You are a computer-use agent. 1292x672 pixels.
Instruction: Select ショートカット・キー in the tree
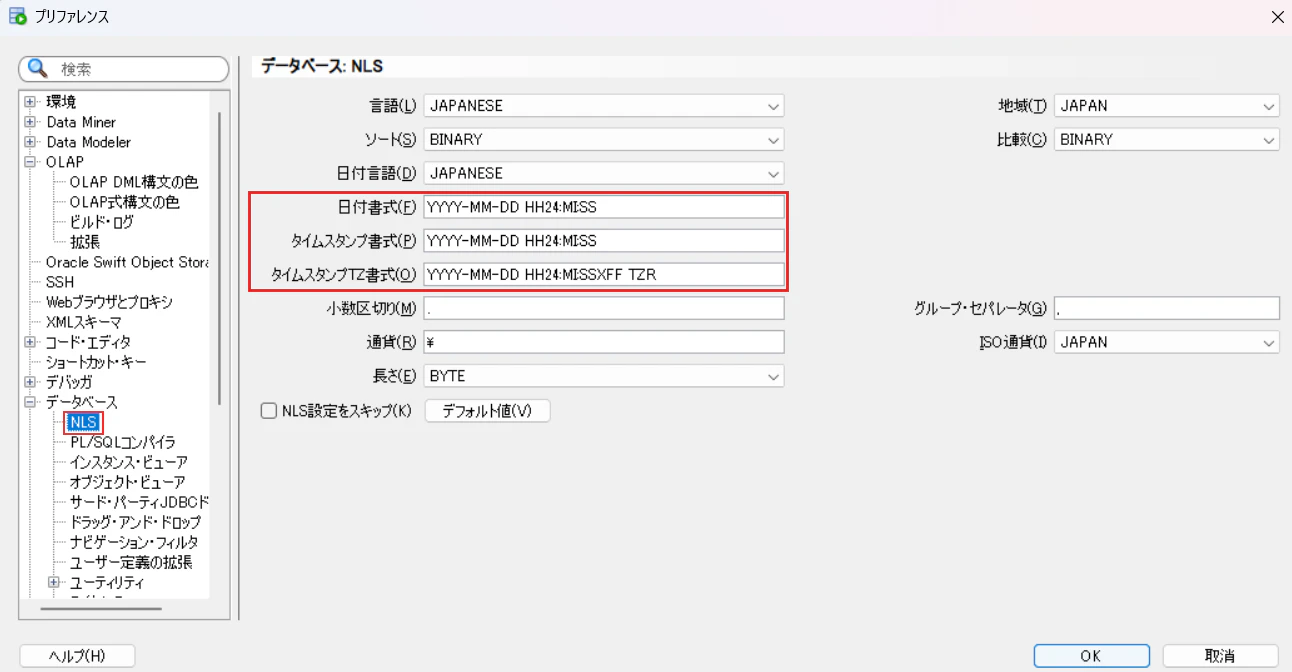pyautogui.click(x=97, y=362)
